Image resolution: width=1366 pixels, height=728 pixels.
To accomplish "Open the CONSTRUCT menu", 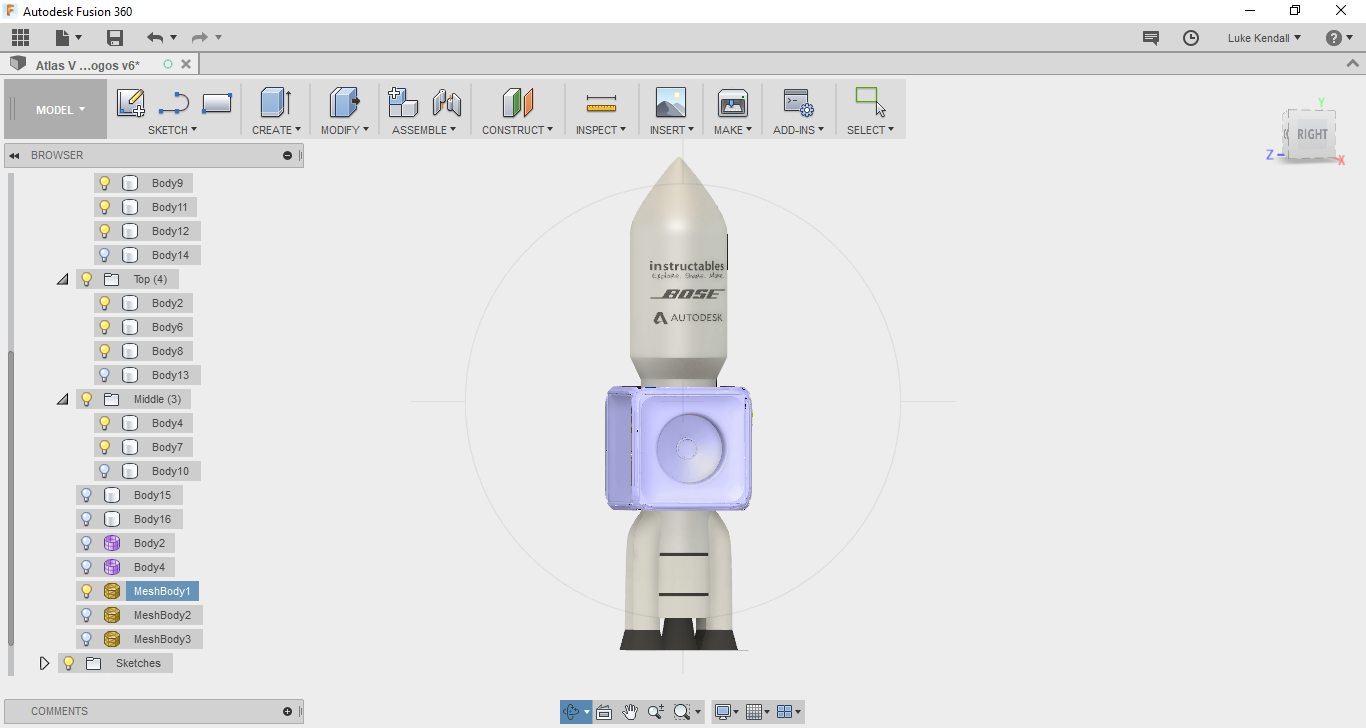I will [x=517, y=130].
